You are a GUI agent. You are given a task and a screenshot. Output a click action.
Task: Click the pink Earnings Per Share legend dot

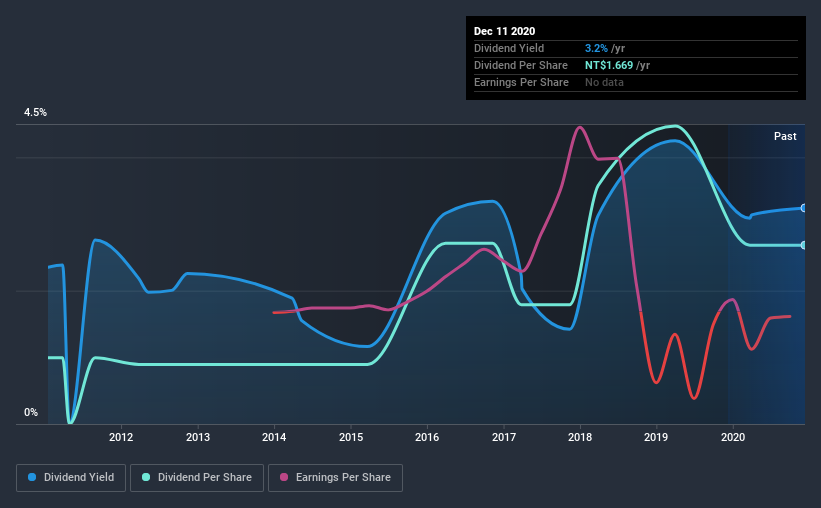click(284, 477)
